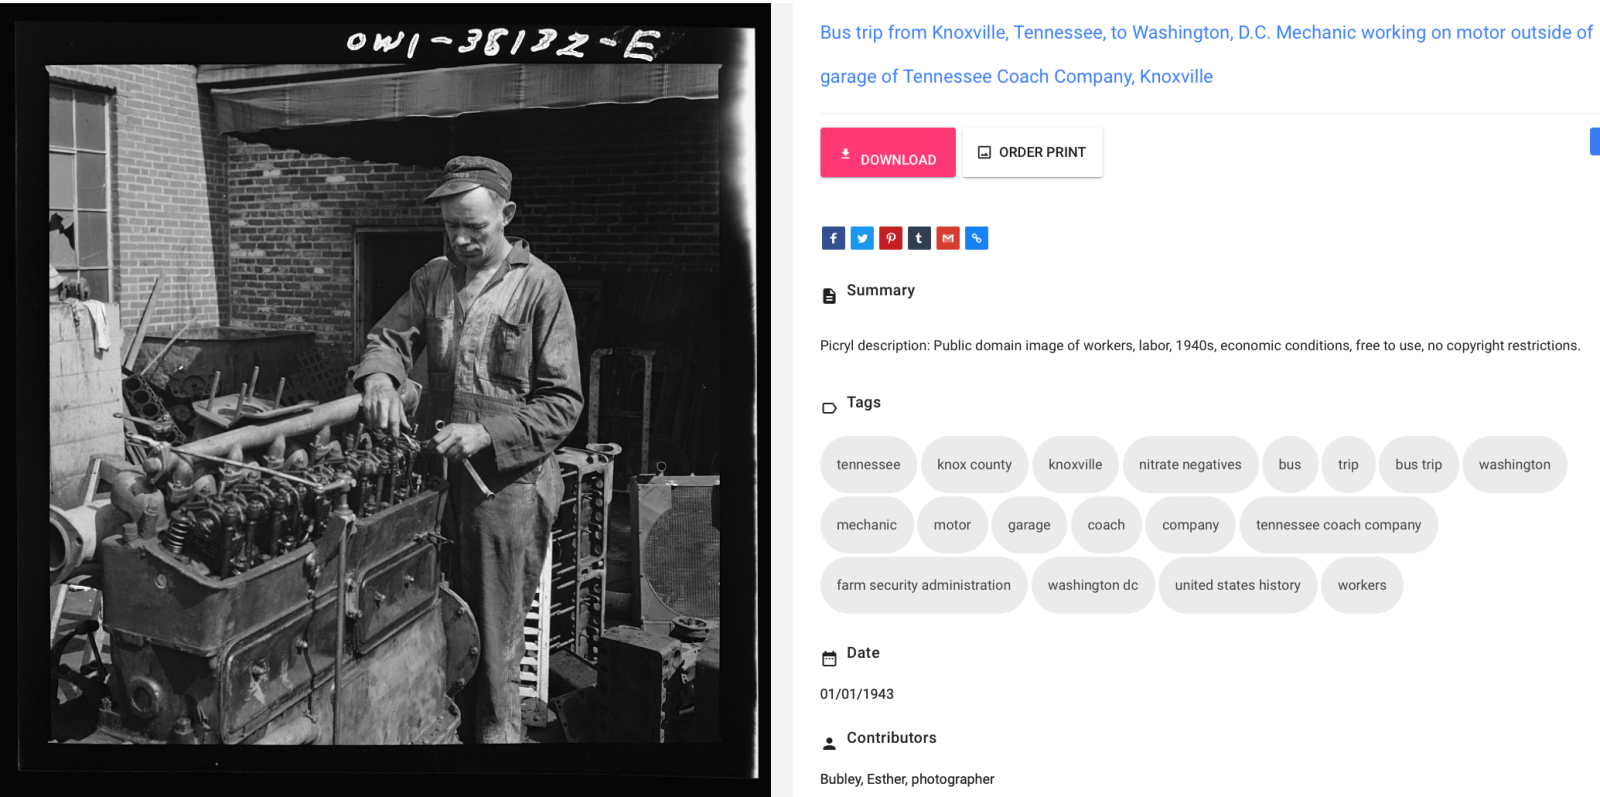The image size is (1600, 797).
Task: Select the 'knox county' tag
Action: [974, 465]
